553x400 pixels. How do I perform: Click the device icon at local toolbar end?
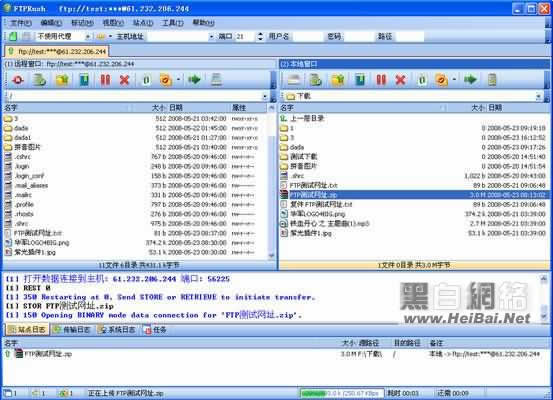pyautogui.click(x=492, y=80)
